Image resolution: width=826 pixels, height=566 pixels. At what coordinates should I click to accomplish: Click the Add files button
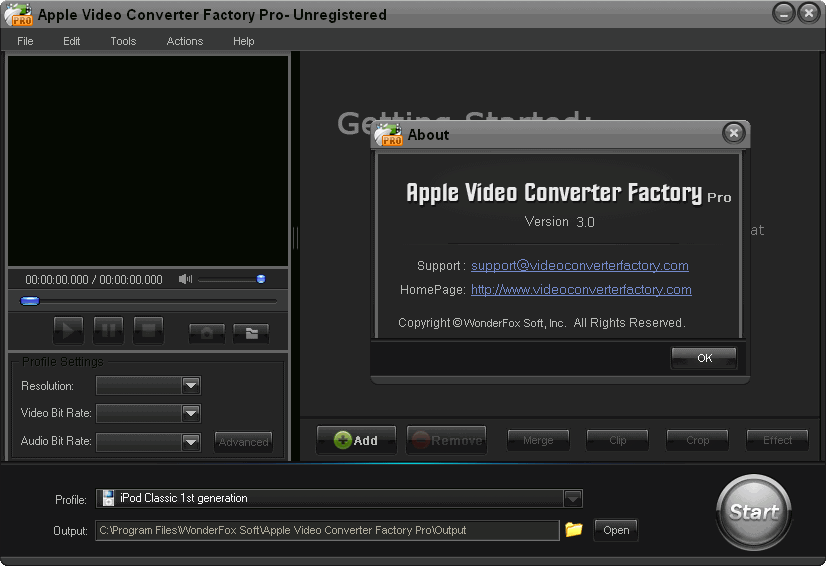coord(356,440)
